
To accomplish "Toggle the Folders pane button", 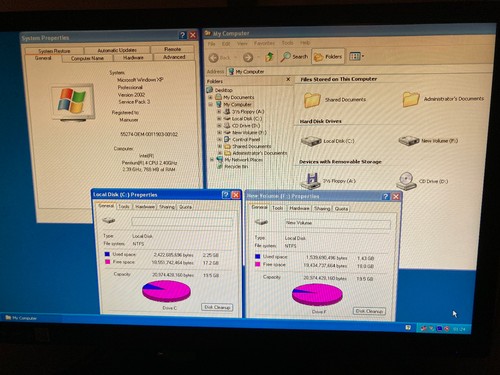I will [x=328, y=57].
